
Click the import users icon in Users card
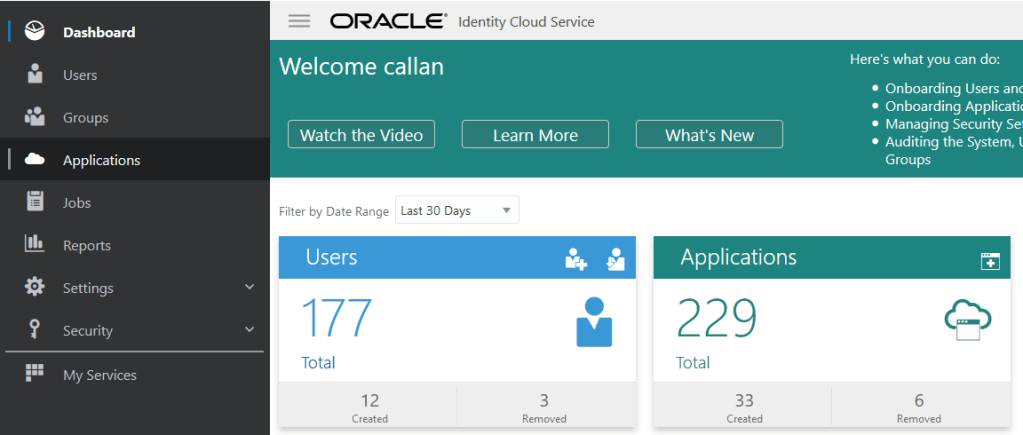click(x=614, y=260)
